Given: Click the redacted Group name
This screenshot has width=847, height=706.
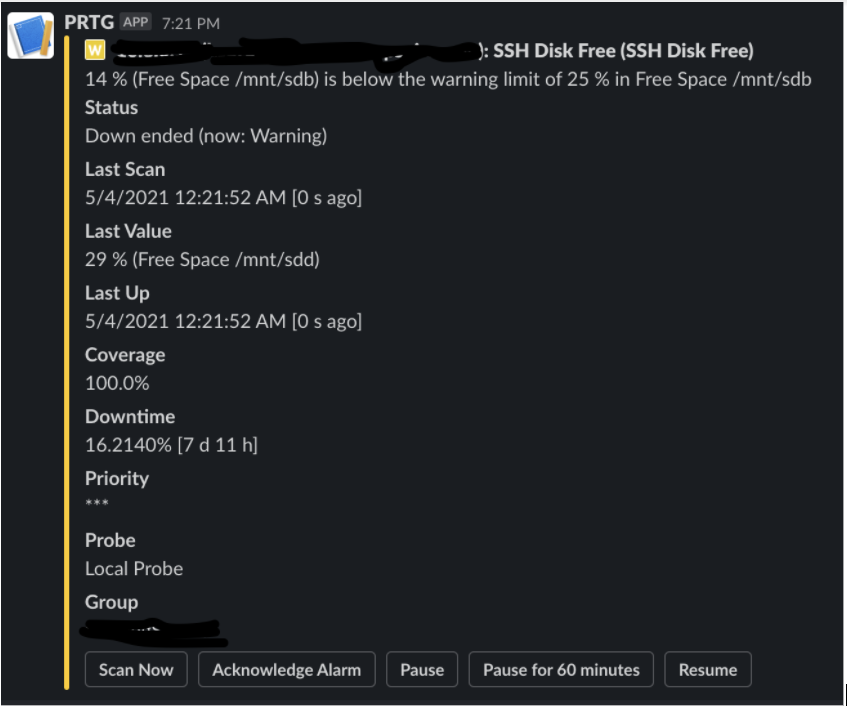Looking at the screenshot, I should pyautogui.click(x=154, y=633).
